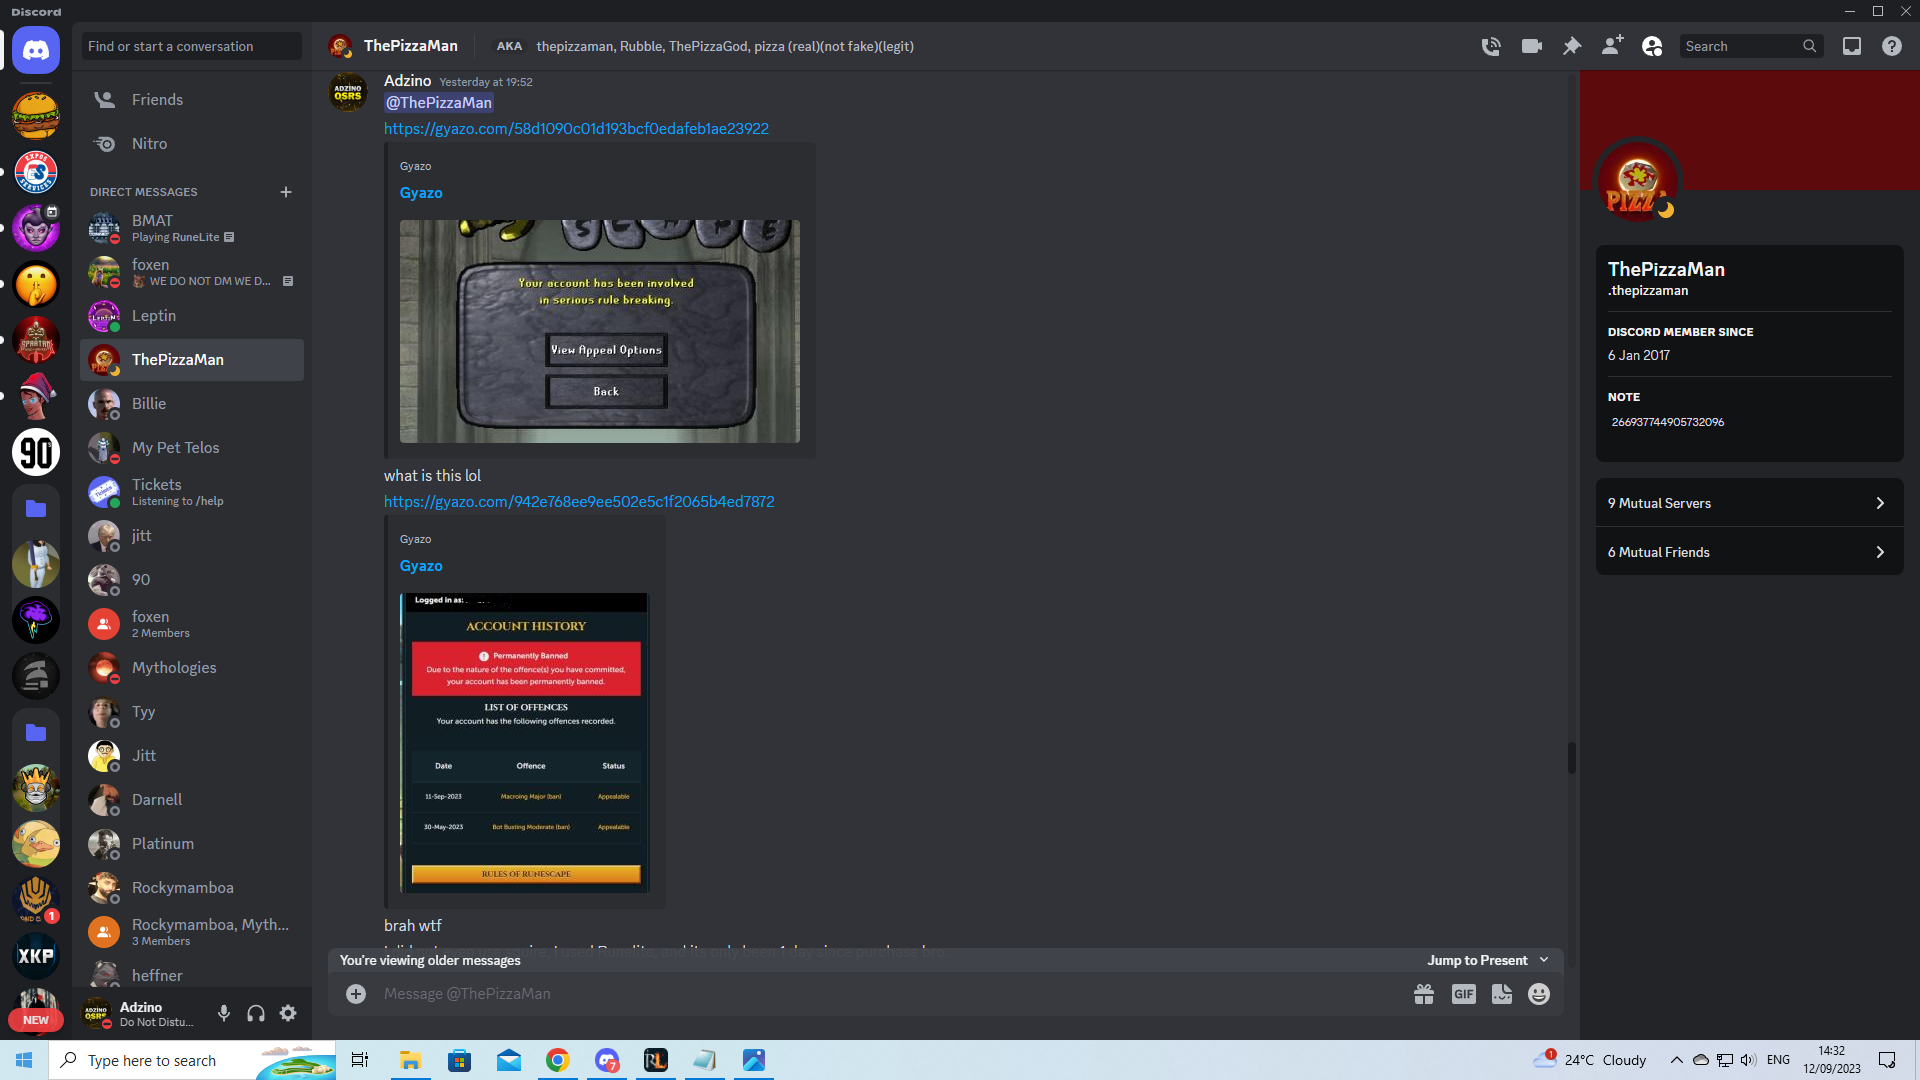Open the emoji picker
This screenshot has width=1920, height=1080.
tap(1539, 994)
